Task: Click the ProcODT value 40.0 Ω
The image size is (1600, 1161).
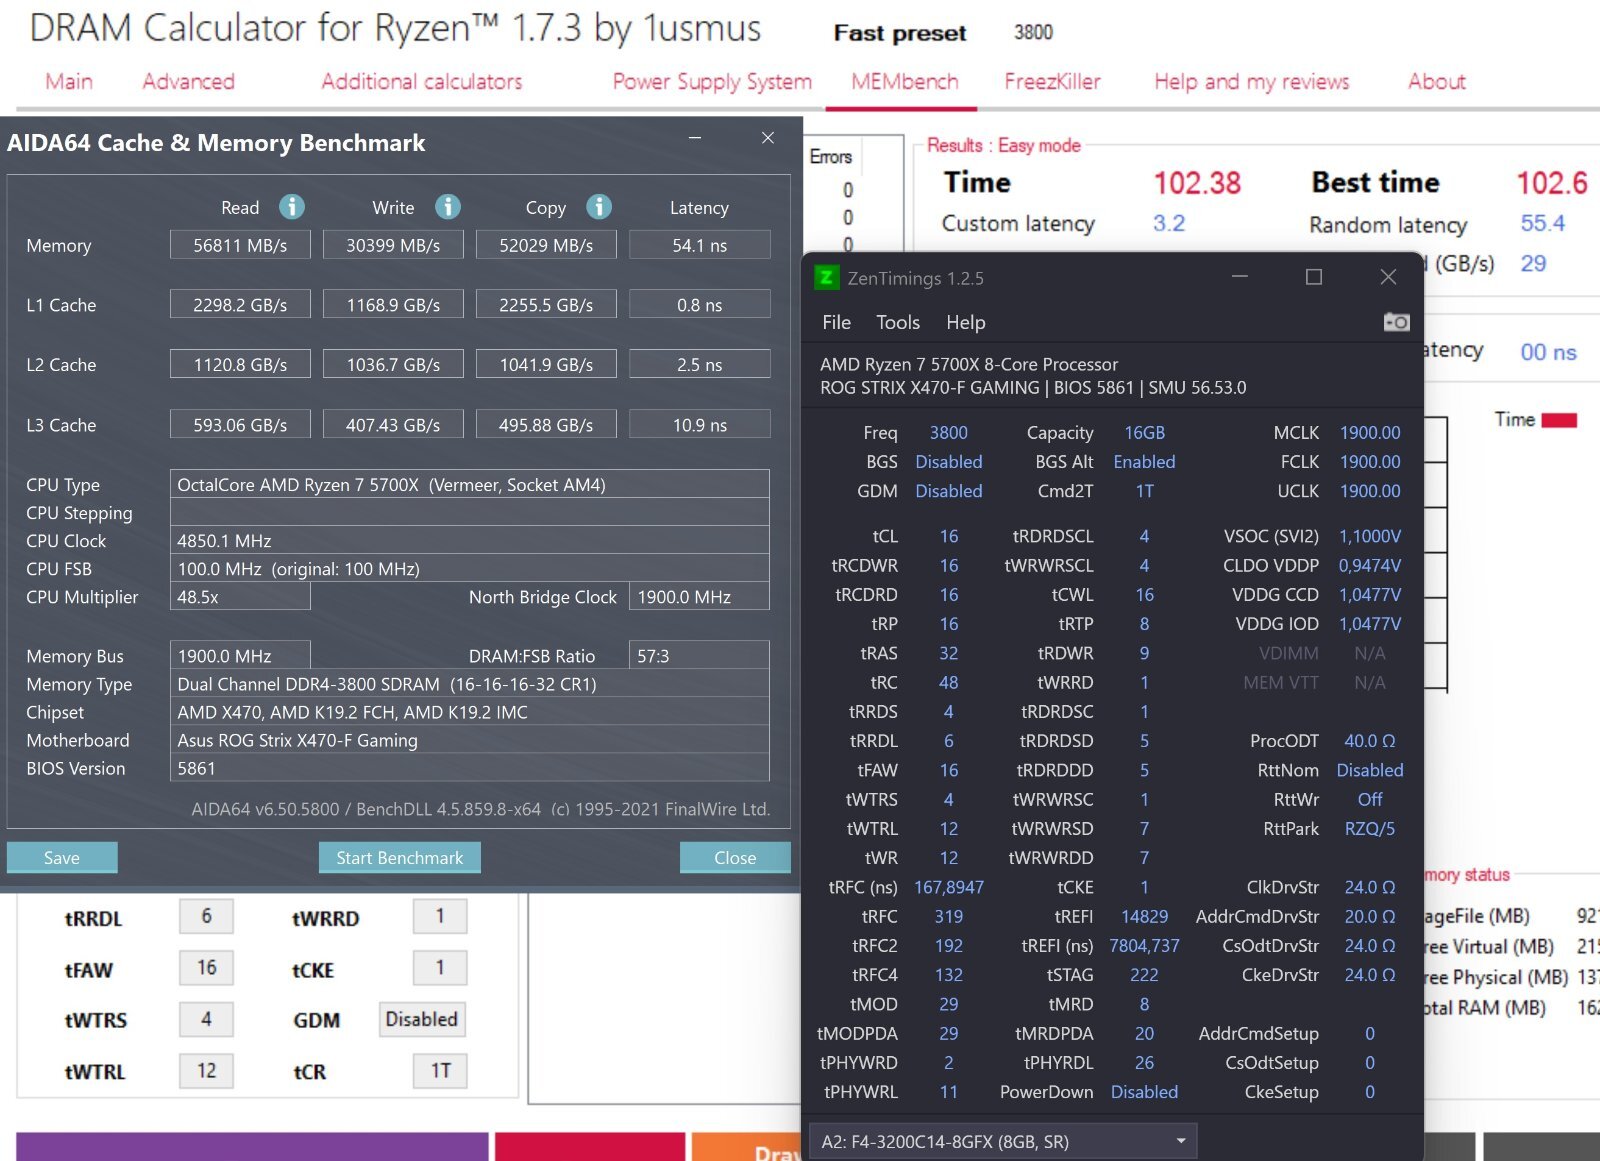Action: pos(1370,741)
